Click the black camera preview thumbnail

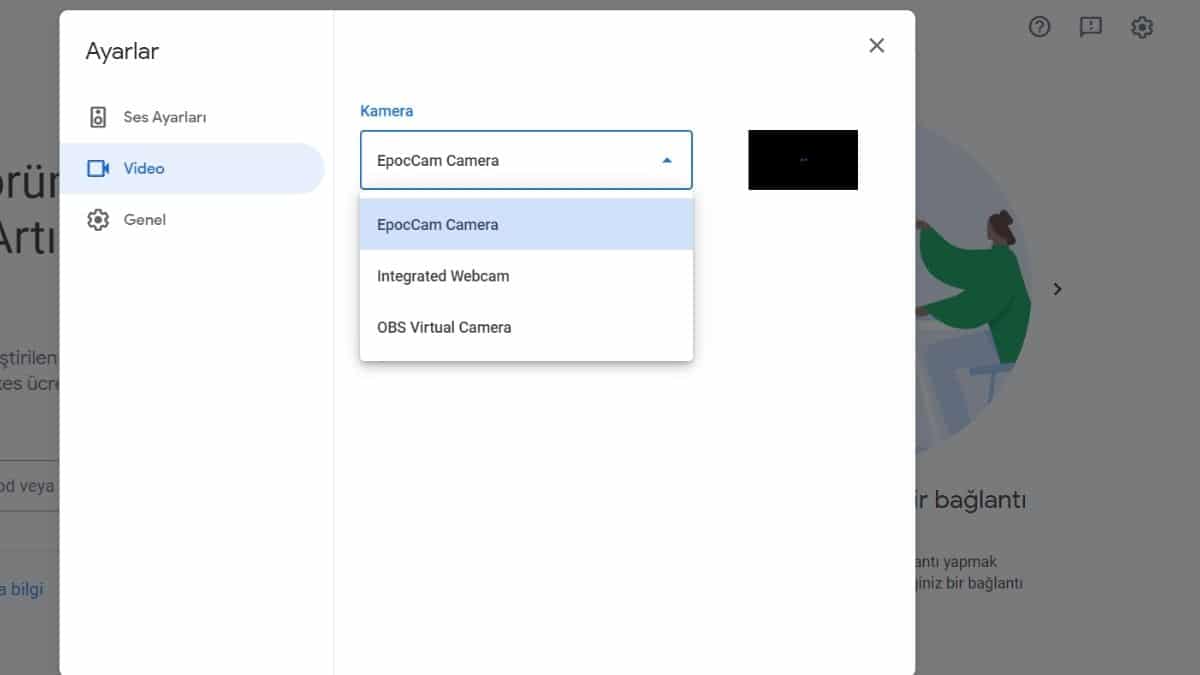pos(803,160)
